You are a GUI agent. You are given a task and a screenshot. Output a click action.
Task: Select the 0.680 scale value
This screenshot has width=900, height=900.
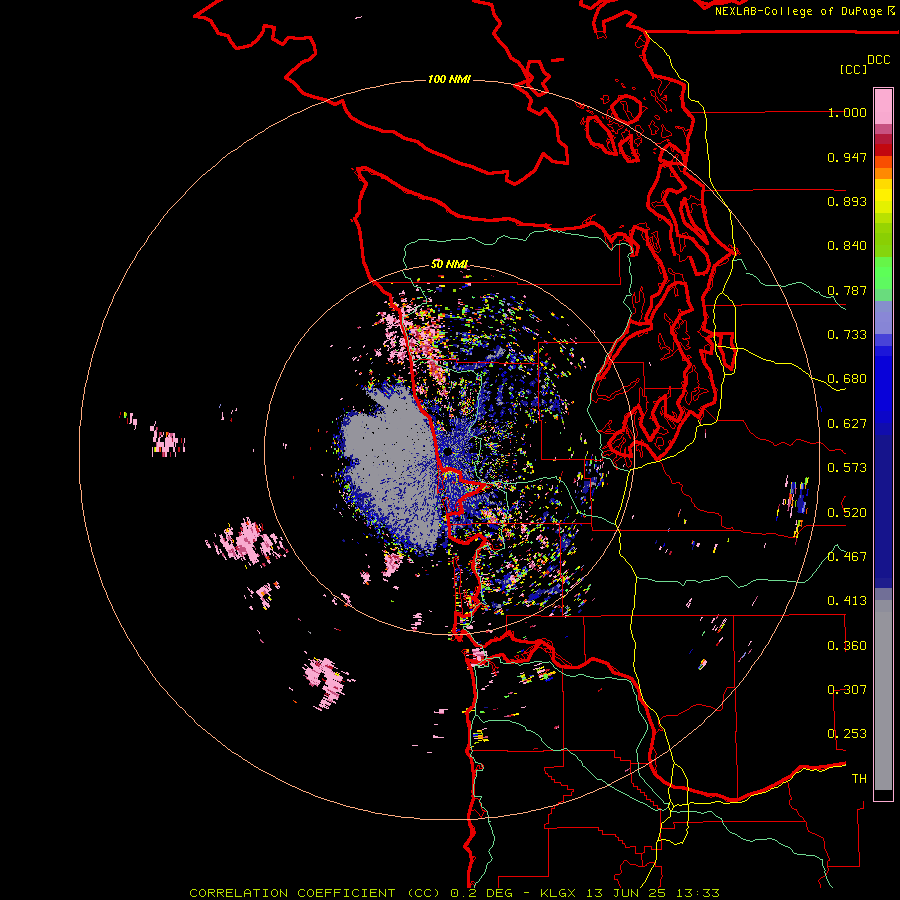click(847, 379)
